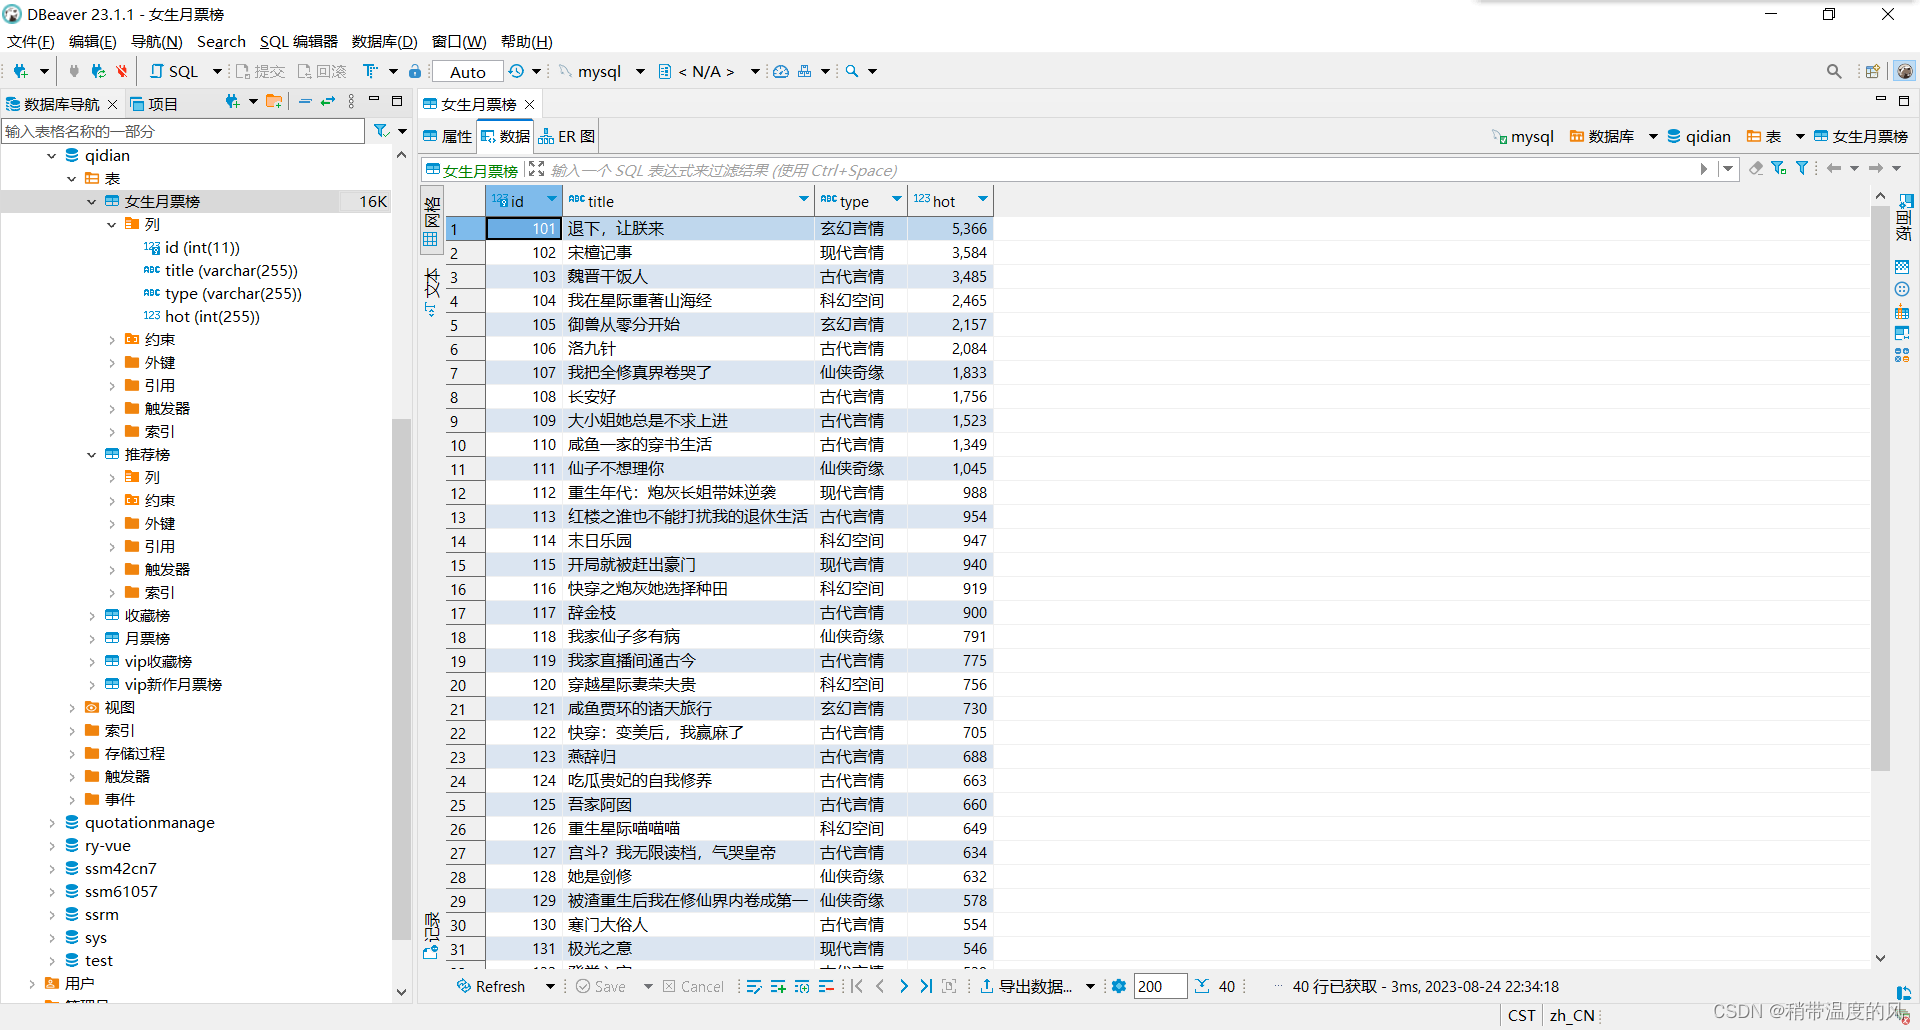This screenshot has height=1030, width=1920.
Task: Click the Refresh button
Action: pos(491,986)
